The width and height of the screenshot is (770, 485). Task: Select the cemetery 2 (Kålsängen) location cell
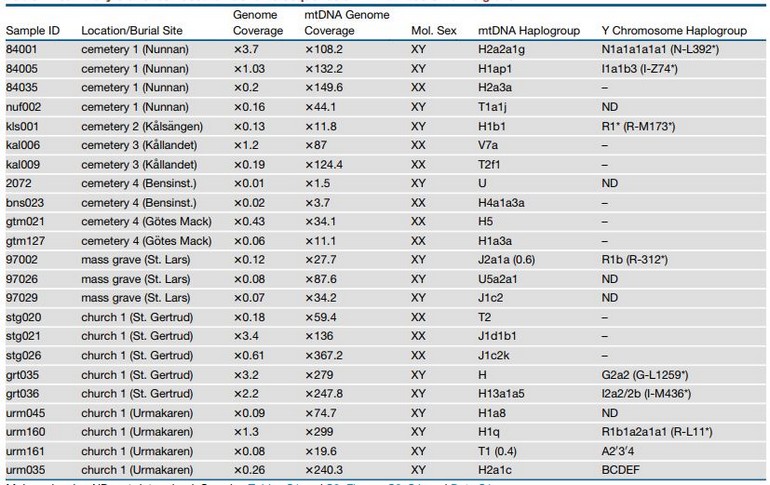(x=142, y=126)
